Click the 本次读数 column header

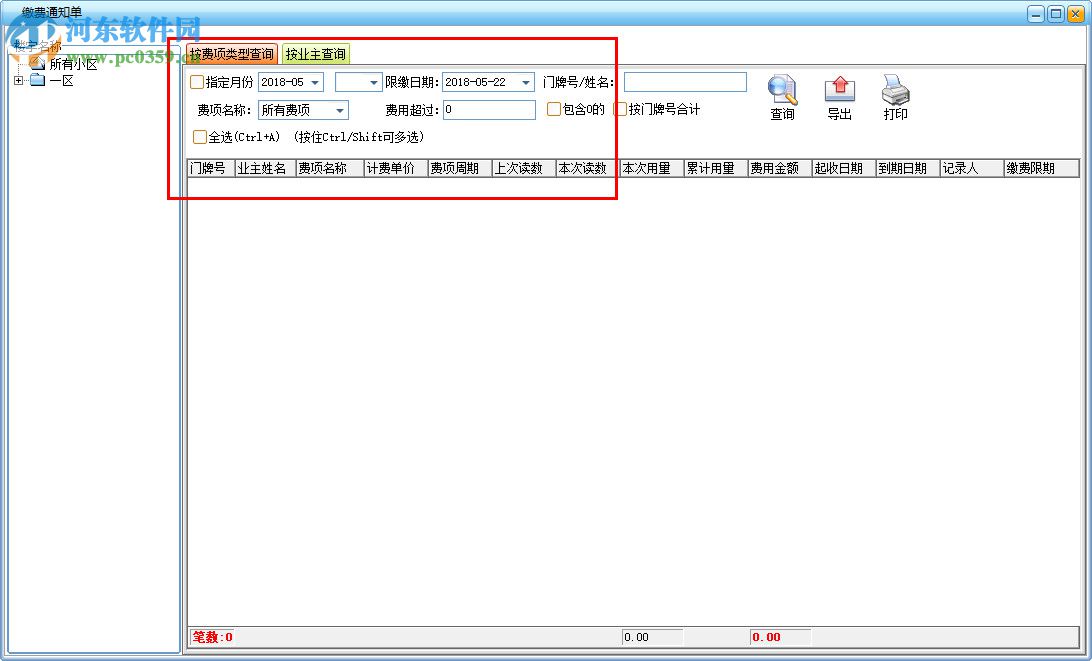click(x=588, y=168)
